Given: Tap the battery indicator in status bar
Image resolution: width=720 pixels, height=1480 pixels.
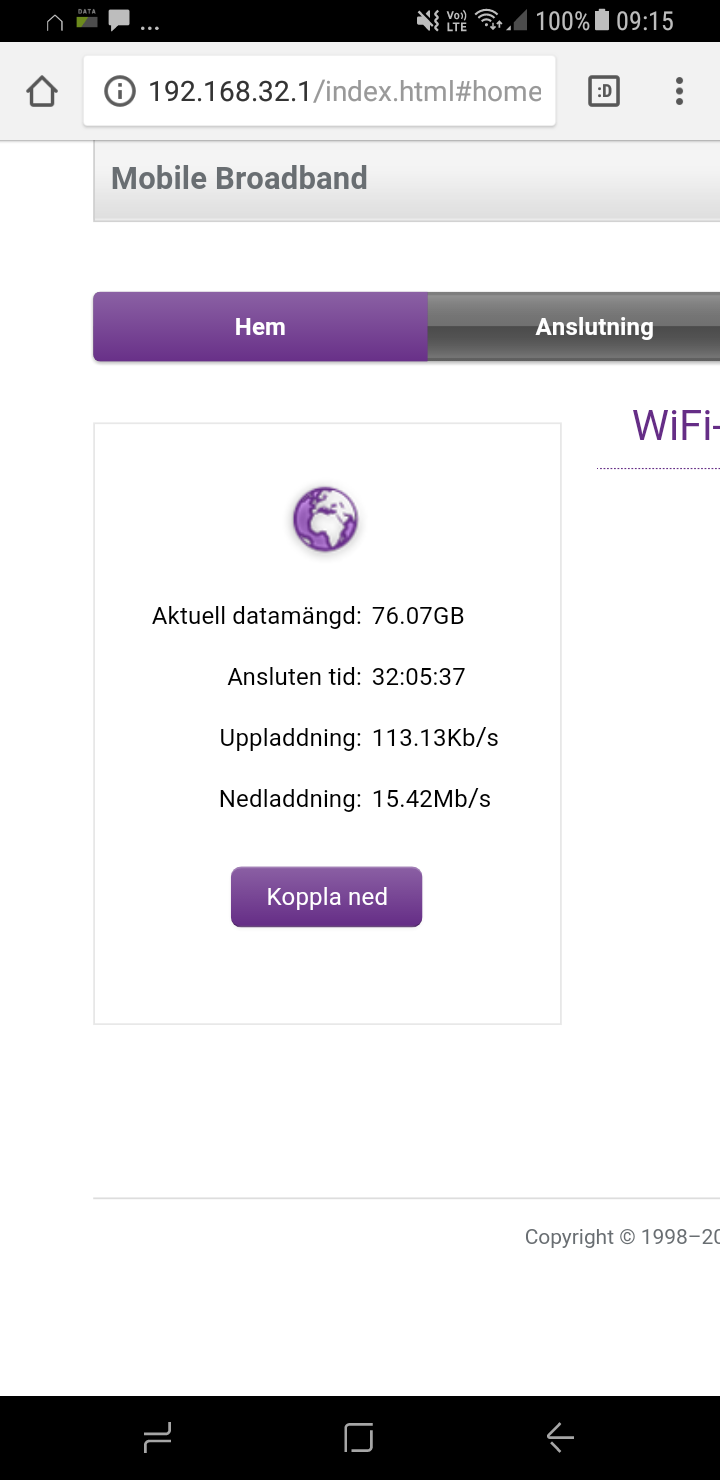Looking at the screenshot, I should pos(602,20).
